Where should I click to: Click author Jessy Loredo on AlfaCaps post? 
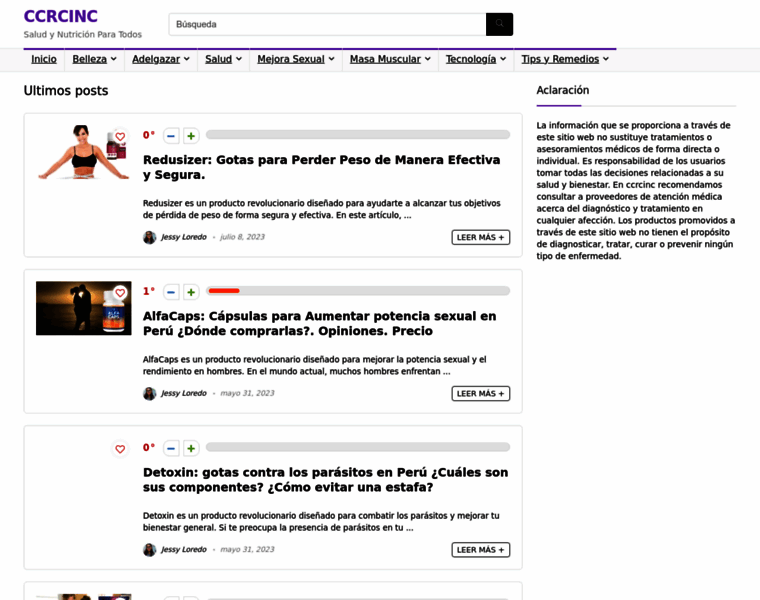click(x=184, y=393)
